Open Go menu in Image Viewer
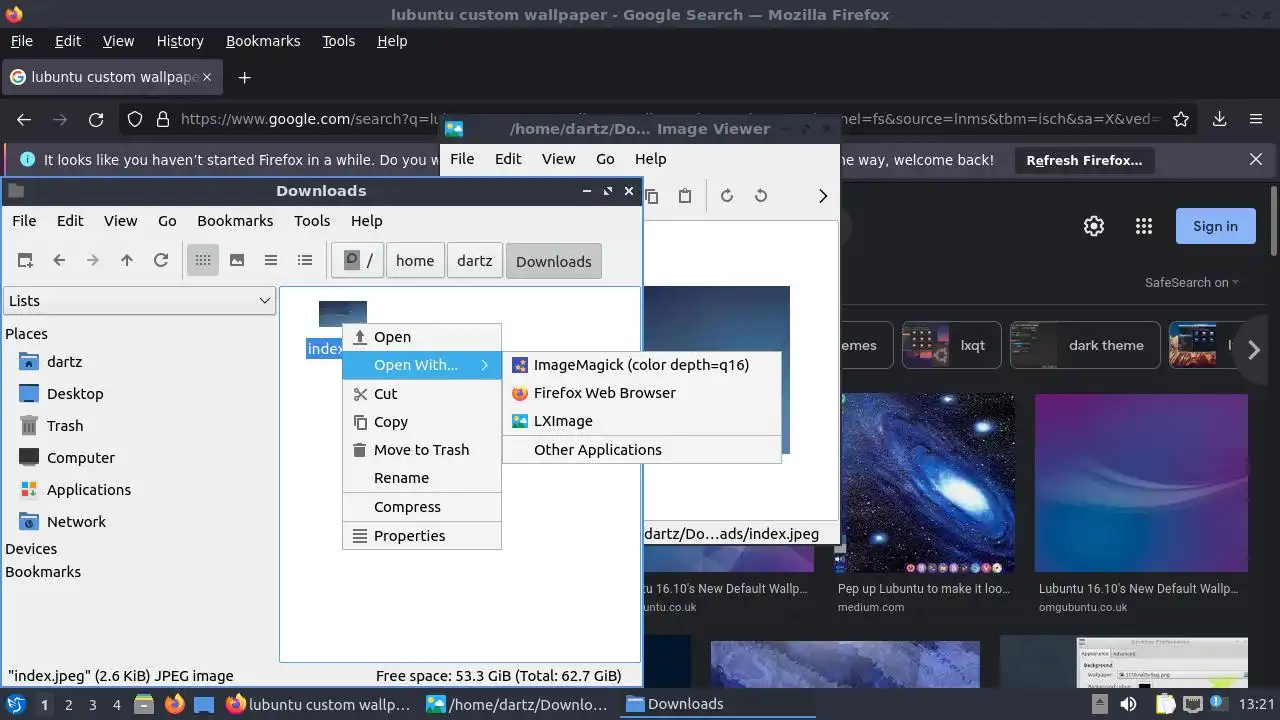Image resolution: width=1280 pixels, height=720 pixels. point(605,159)
